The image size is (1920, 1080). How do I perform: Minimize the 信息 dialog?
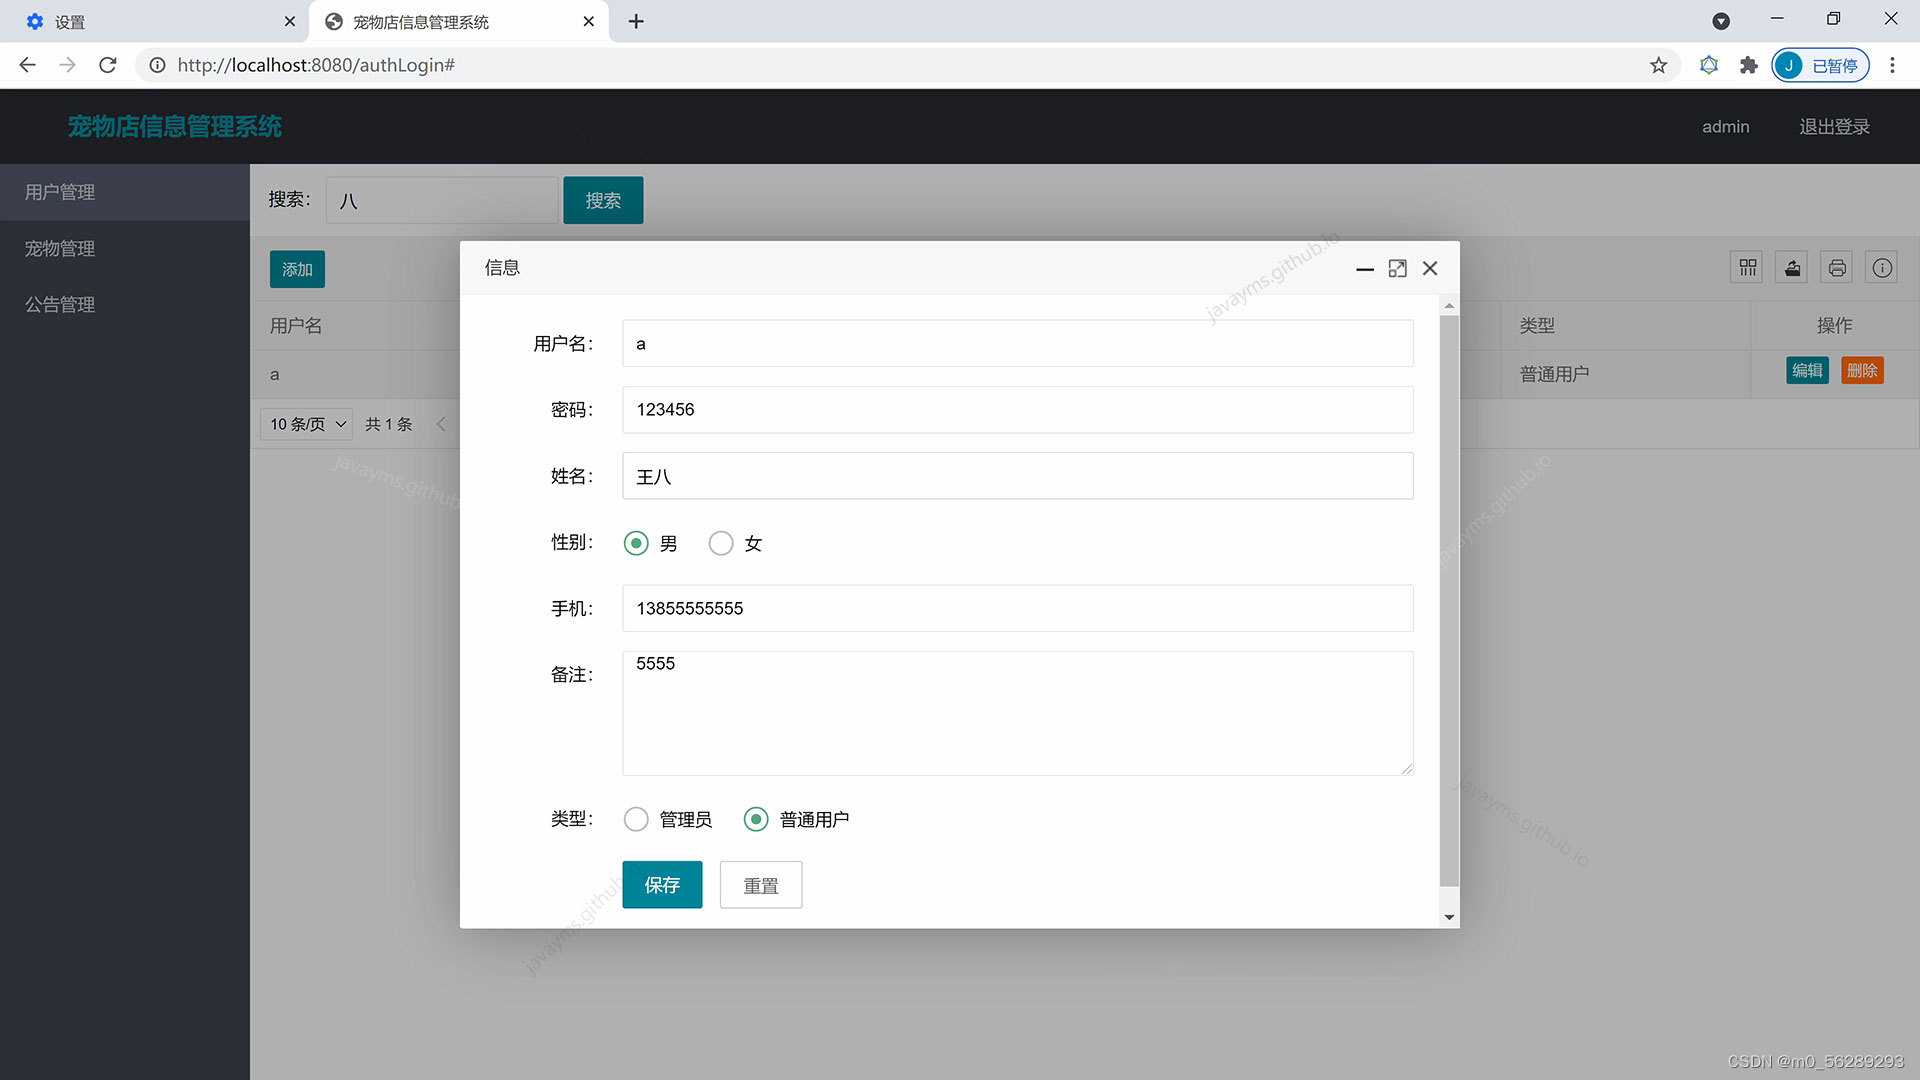click(x=1364, y=268)
